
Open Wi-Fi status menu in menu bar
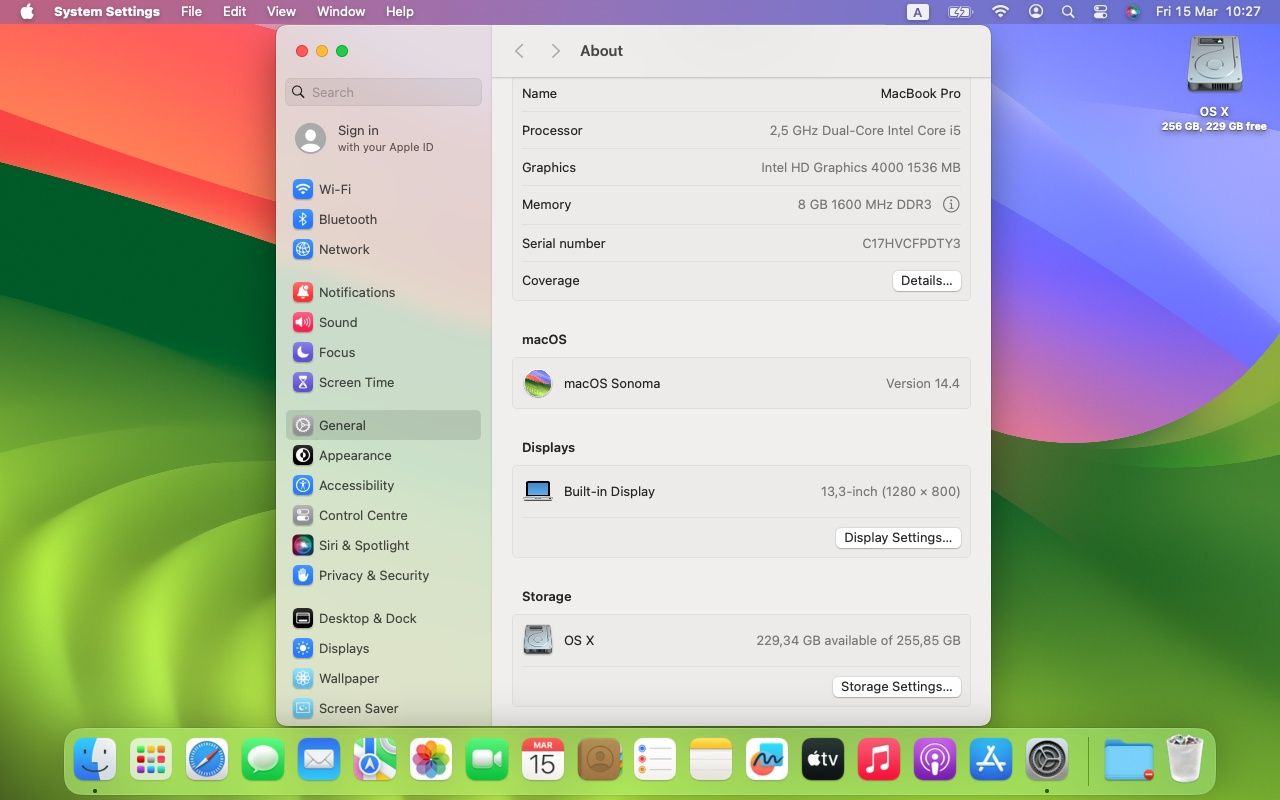(1000, 12)
